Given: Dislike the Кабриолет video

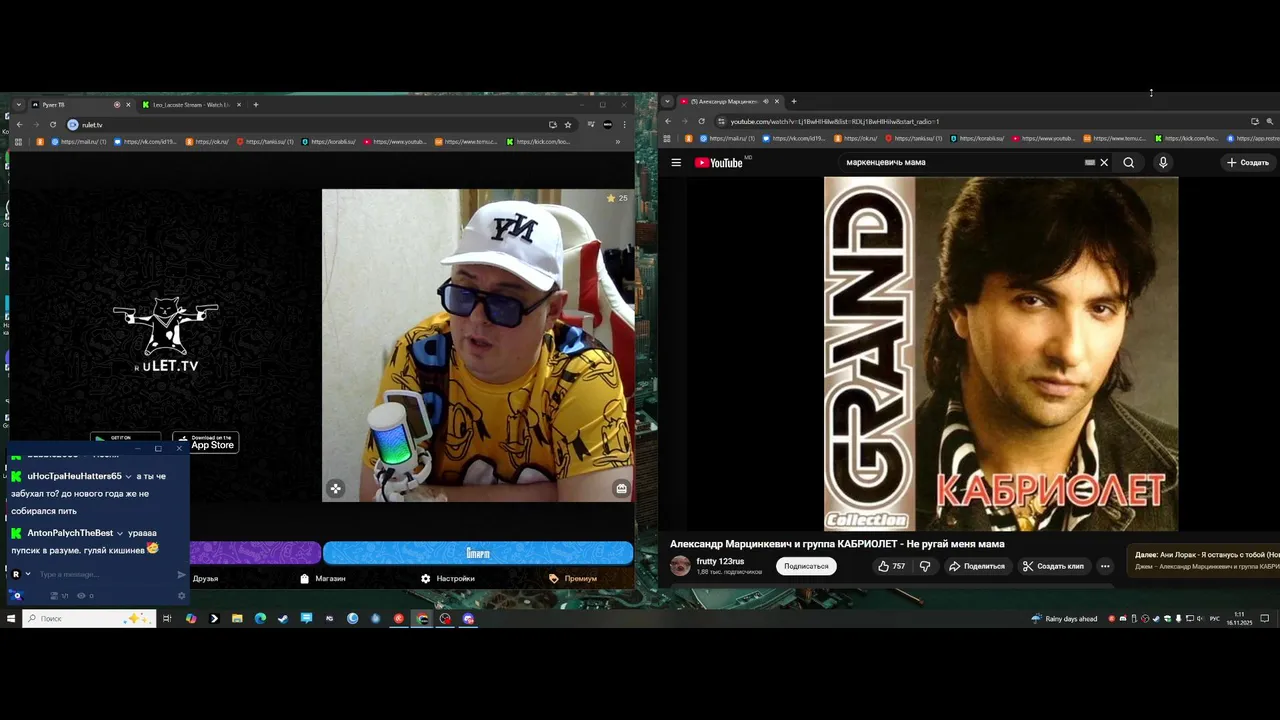Looking at the screenshot, I should (x=924, y=566).
